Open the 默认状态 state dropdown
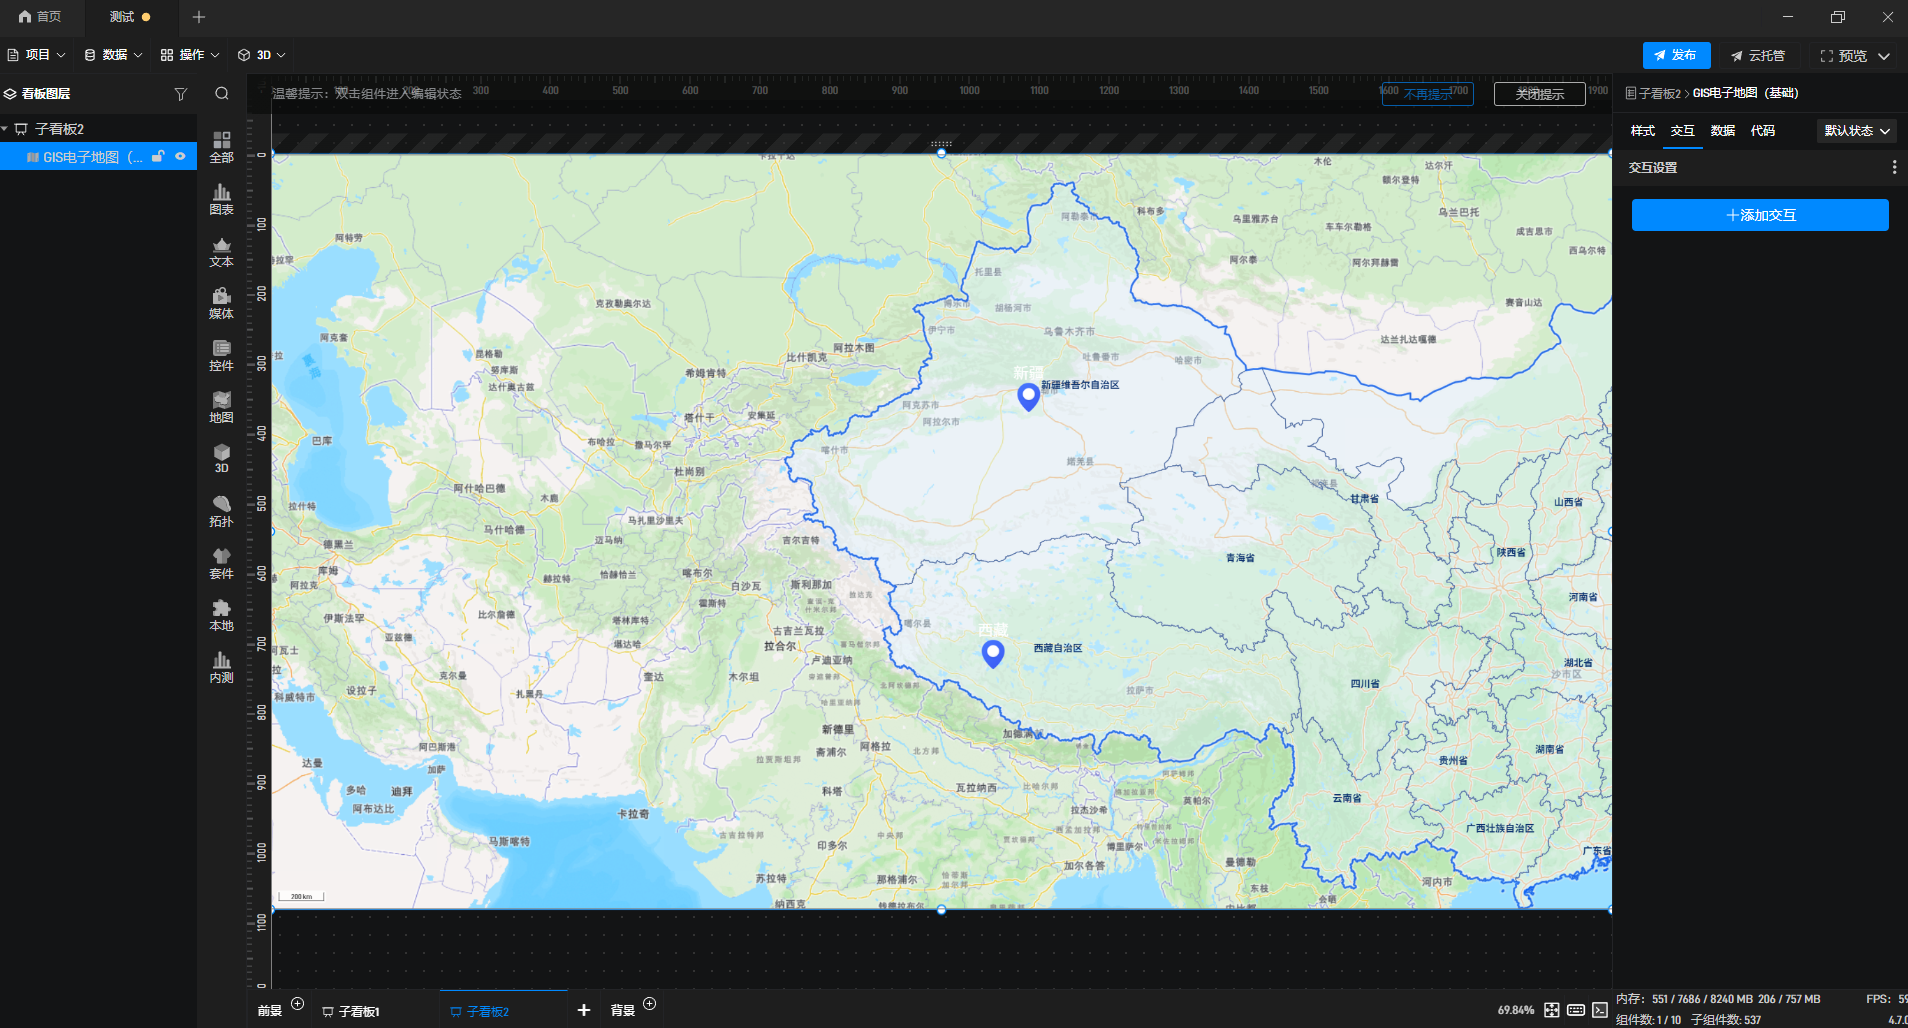The height and width of the screenshot is (1028, 1908). tap(1856, 131)
